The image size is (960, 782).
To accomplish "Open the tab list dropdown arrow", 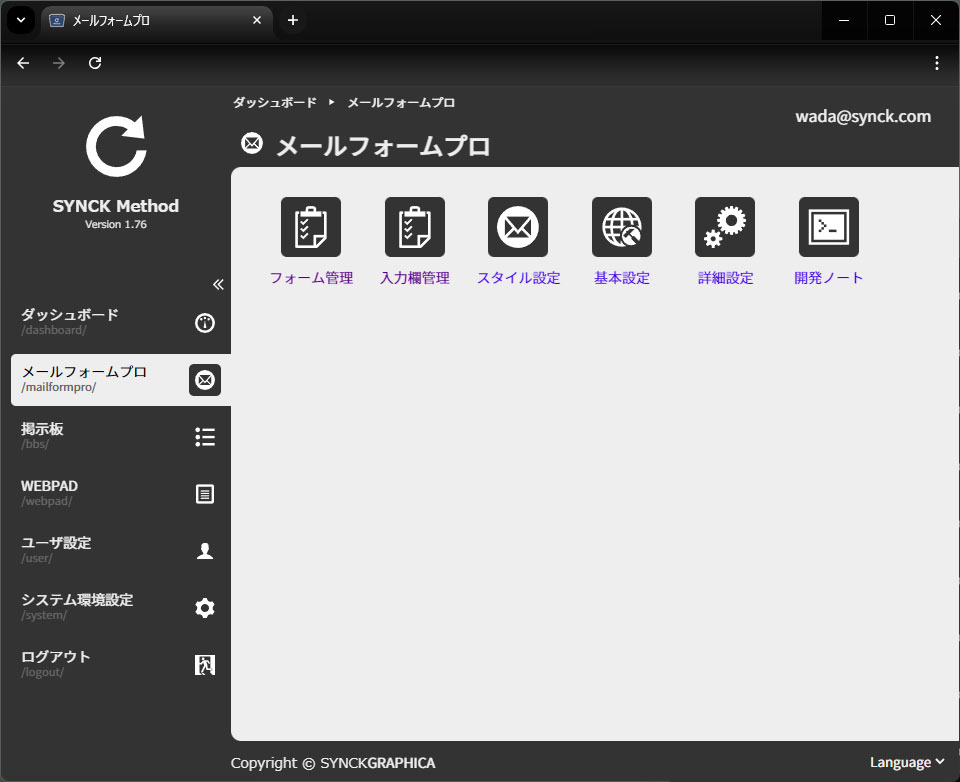I will [x=20, y=20].
